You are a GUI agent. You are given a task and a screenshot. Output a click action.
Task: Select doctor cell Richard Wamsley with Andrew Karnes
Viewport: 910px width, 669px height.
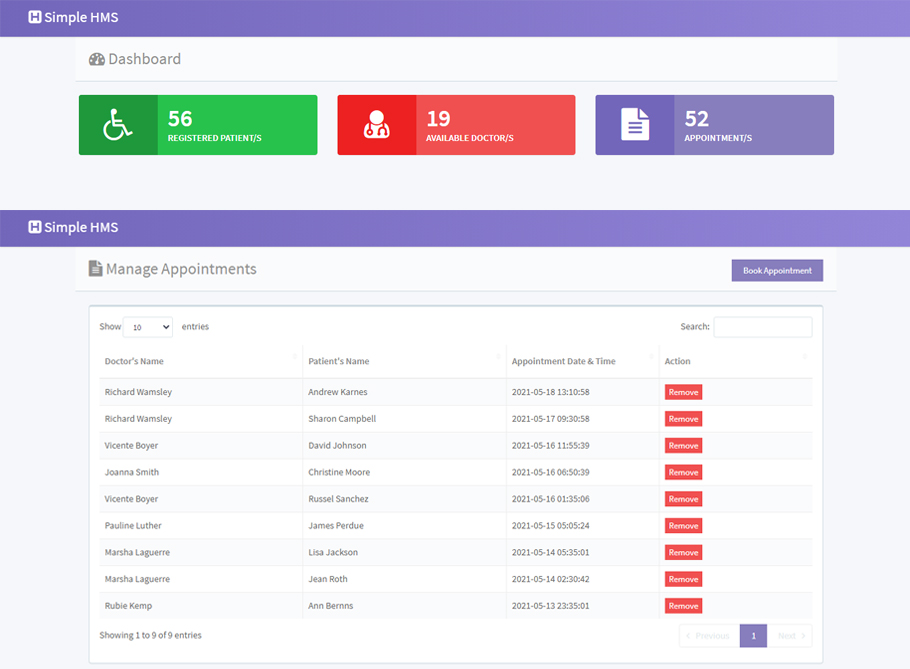coord(138,392)
